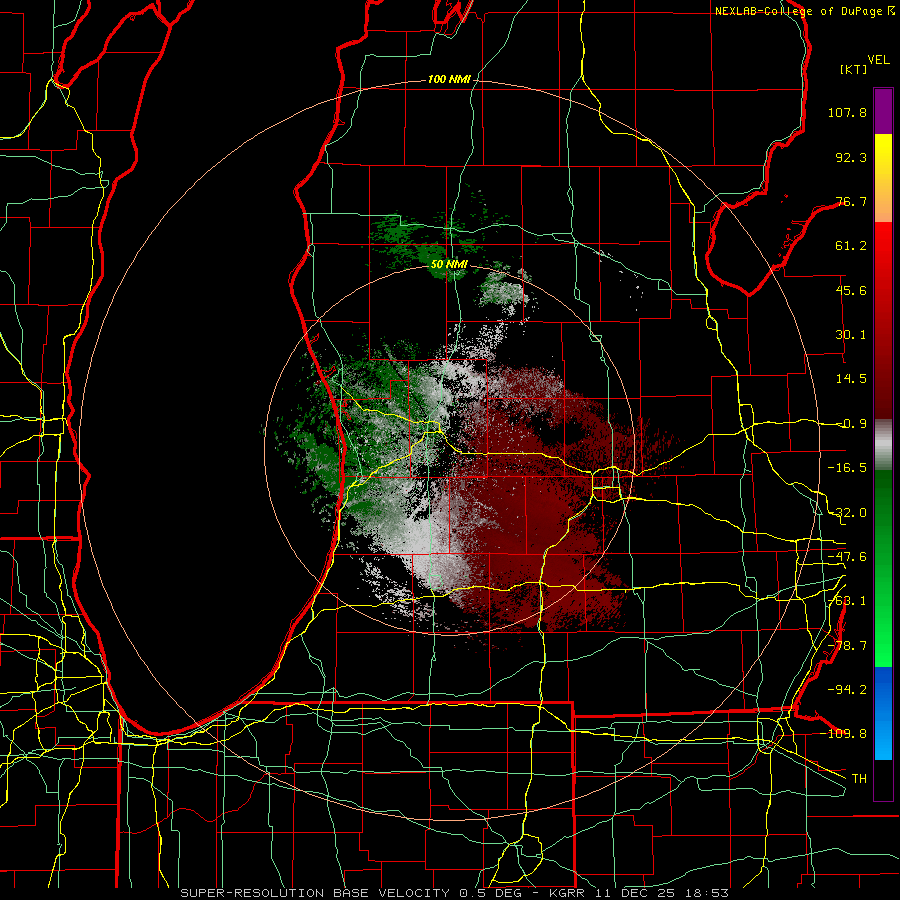
Task: Click the [KT] units label
Action: point(853,69)
